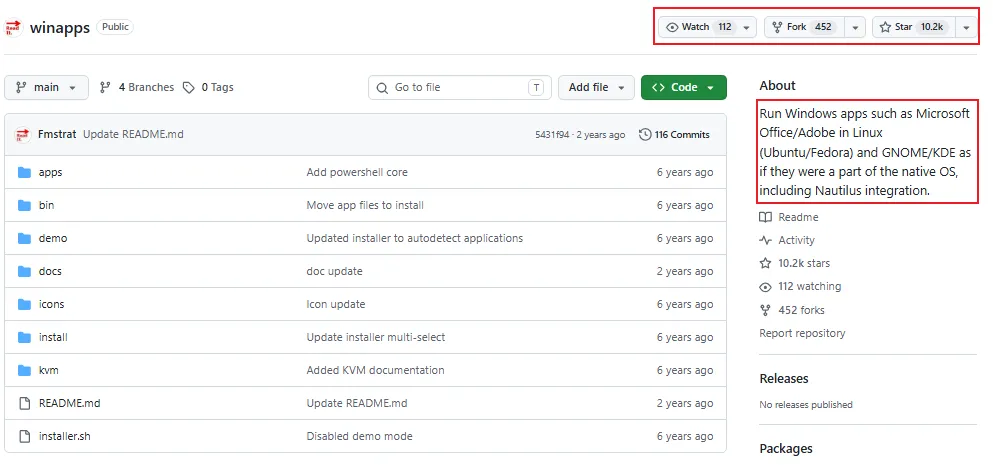This screenshot has width=993, height=465.
Task: Open the Packages heading link
Action: (x=786, y=449)
